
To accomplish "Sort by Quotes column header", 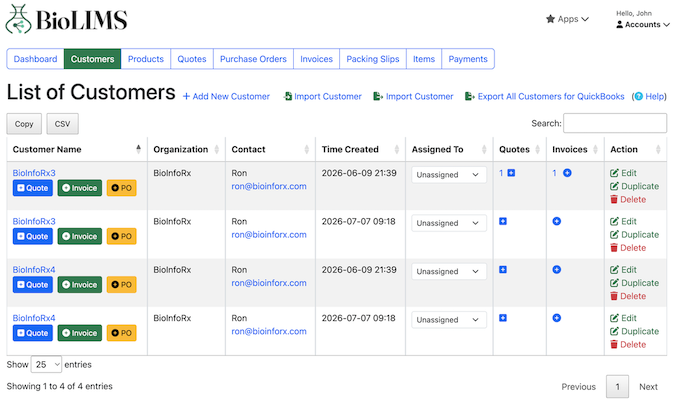I will tap(519, 149).
